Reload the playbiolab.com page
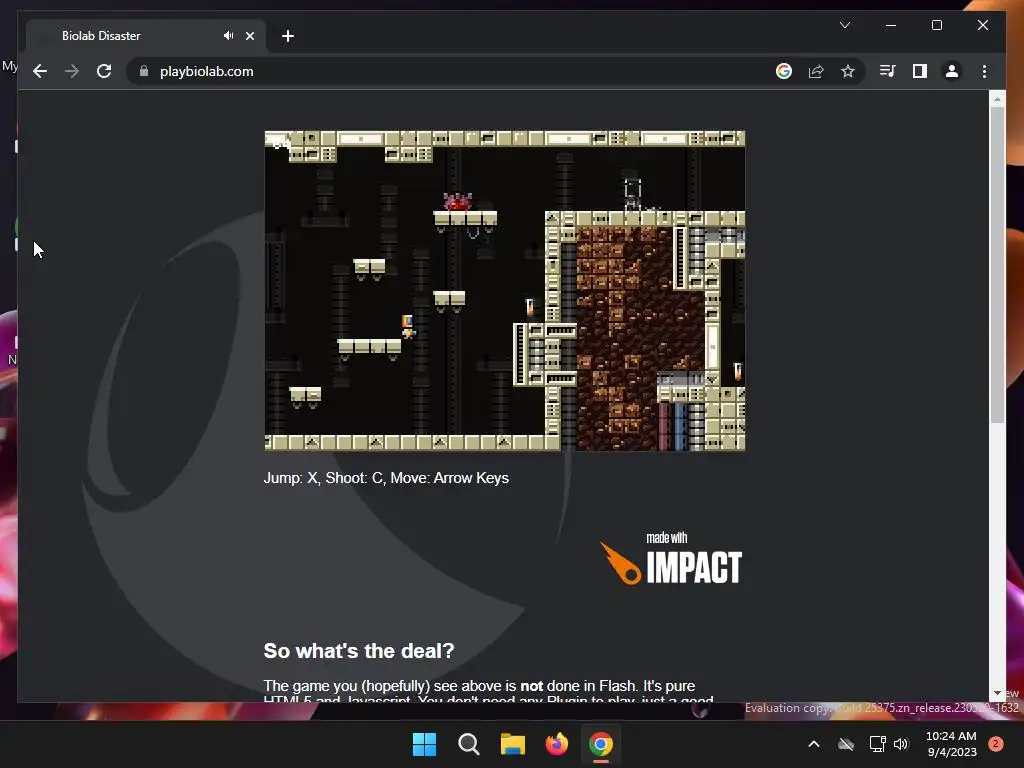The width and height of the screenshot is (1024, 768). [104, 71]
